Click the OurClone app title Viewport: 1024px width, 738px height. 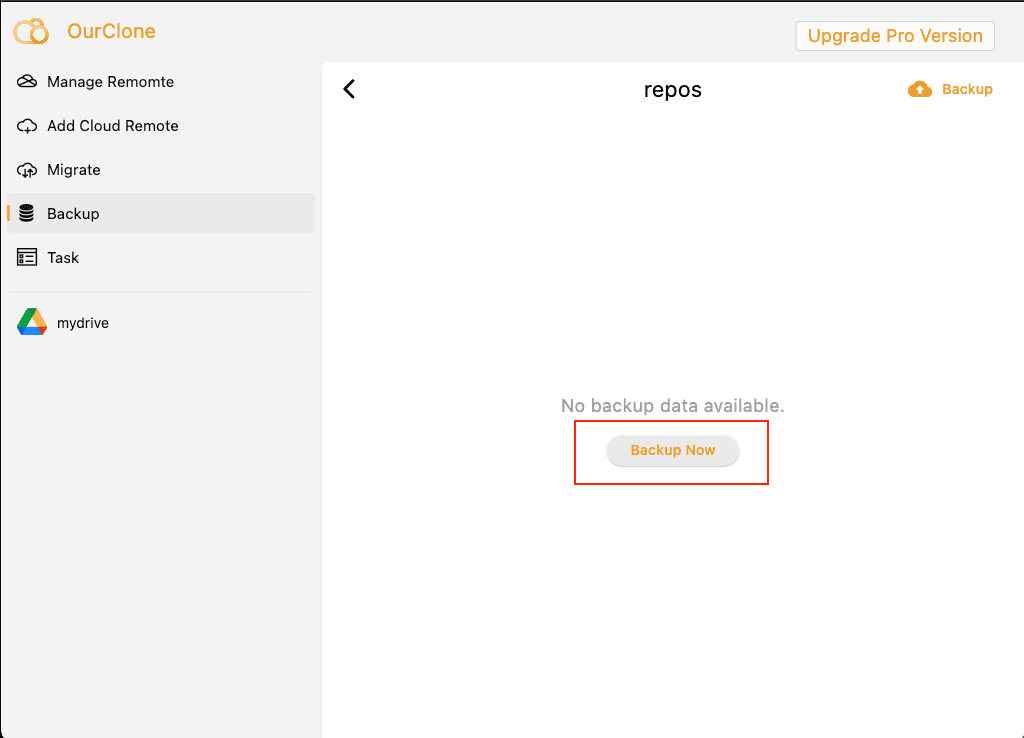111,31
